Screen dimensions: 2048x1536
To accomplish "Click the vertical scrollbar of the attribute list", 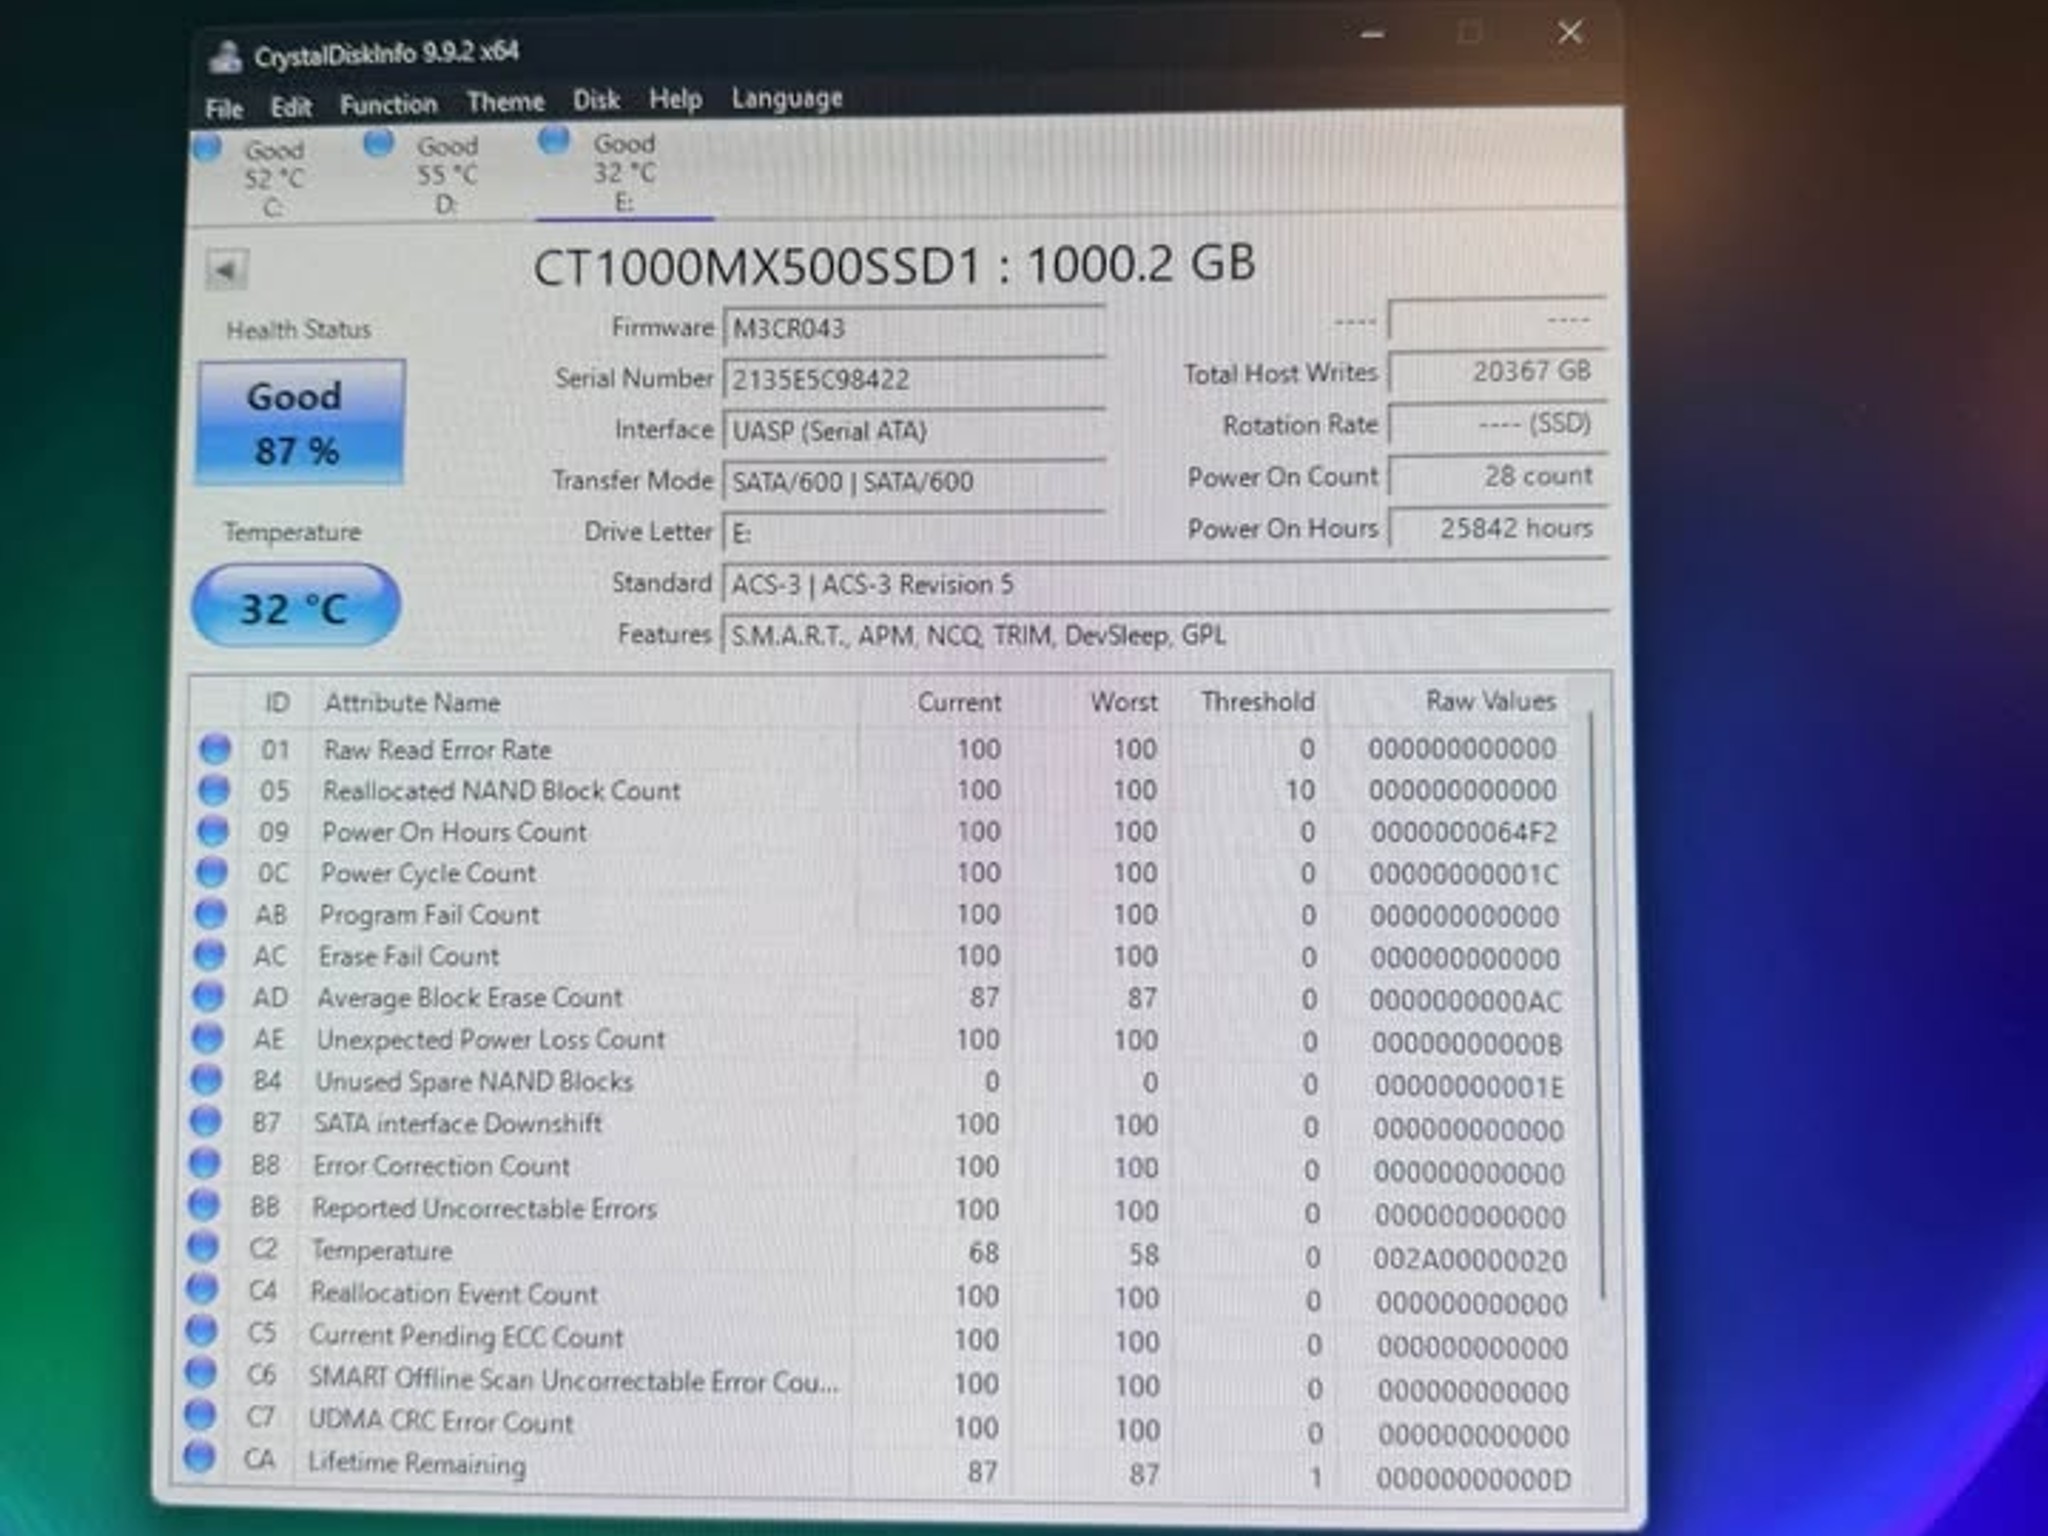I will tap(1597, 1003).
